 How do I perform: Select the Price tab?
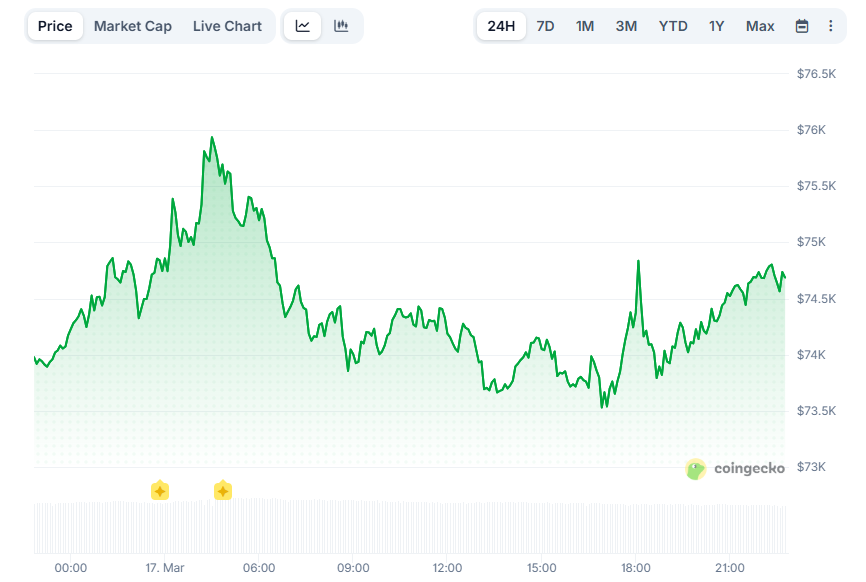pyautogui.click(x=55, y=26)
